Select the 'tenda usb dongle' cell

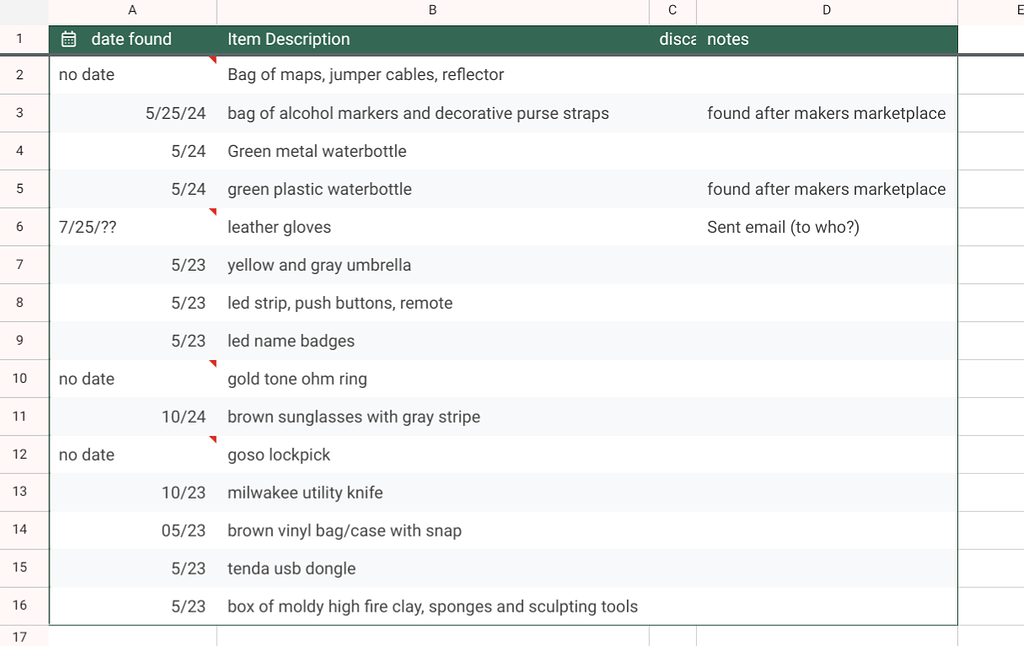pos(291,568)
